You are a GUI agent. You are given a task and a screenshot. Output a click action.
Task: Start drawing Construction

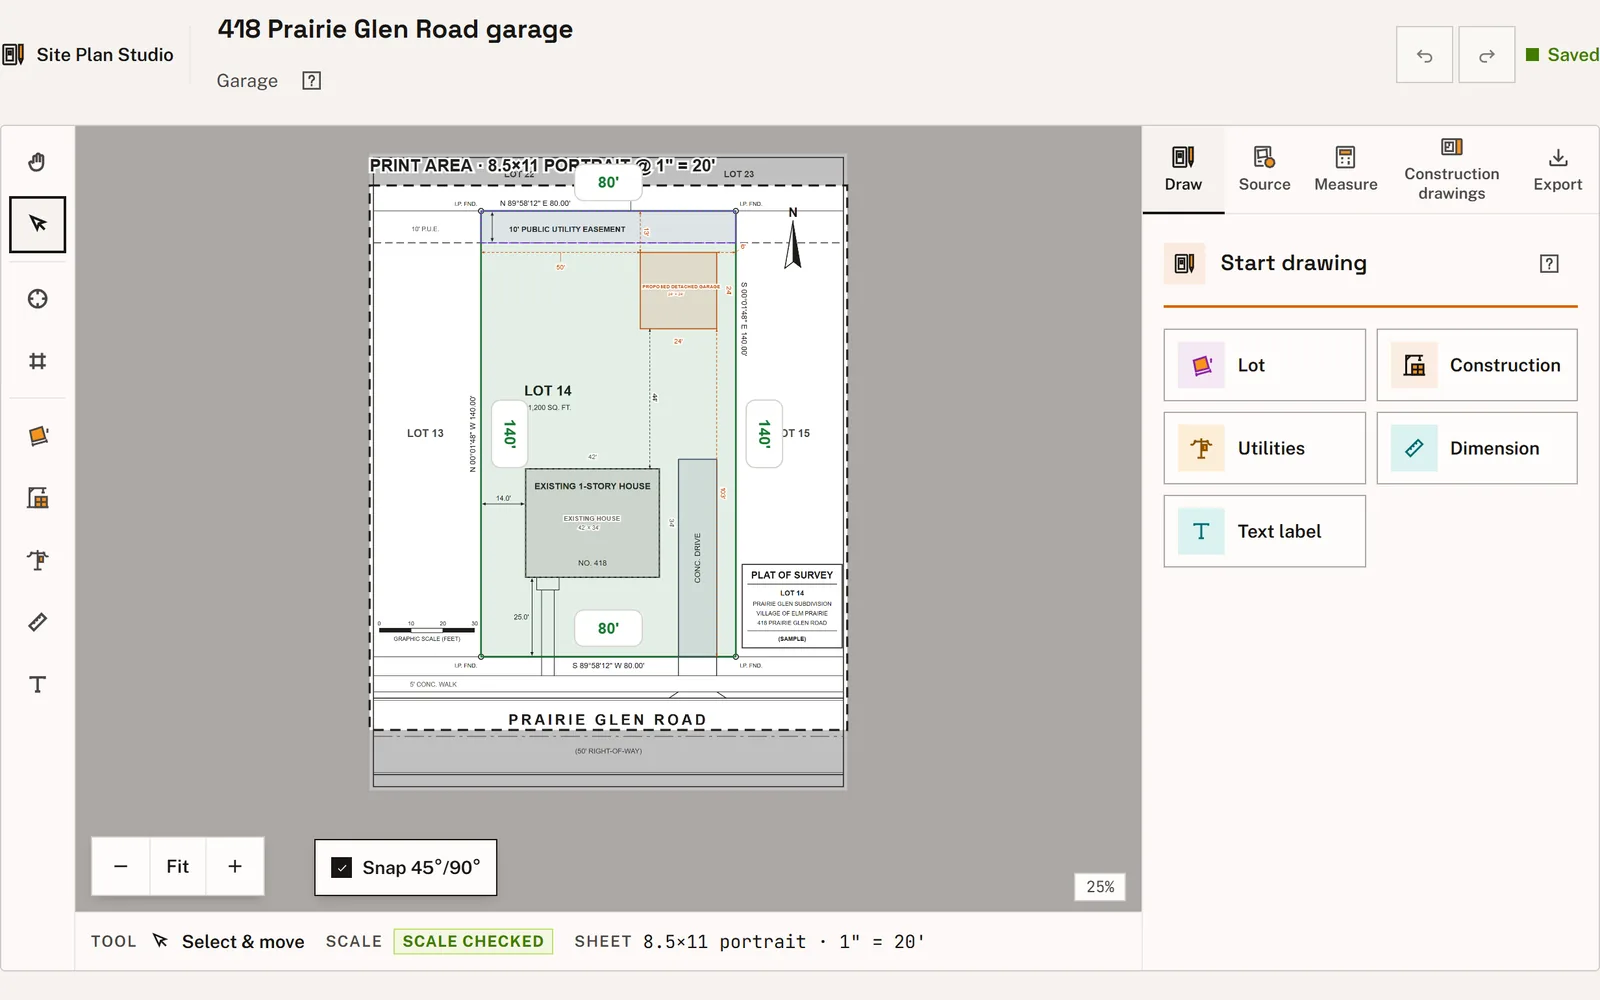[1477, 365]
